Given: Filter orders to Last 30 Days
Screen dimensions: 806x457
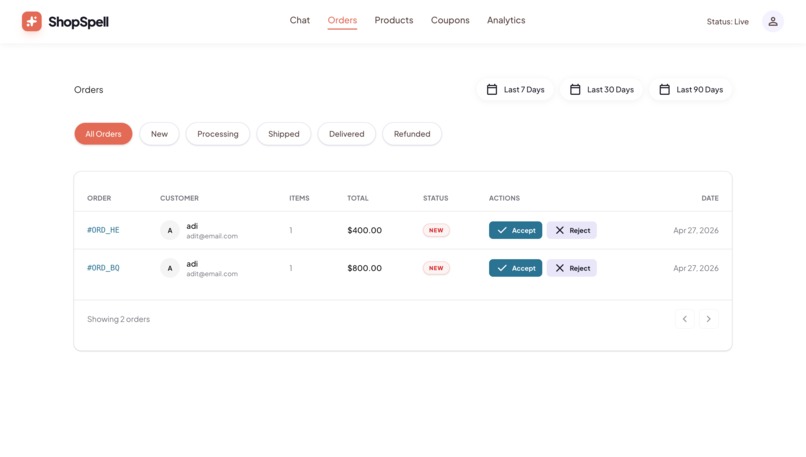Looking at the screenshot, I should pyautogui.click(x=601, y=89).
